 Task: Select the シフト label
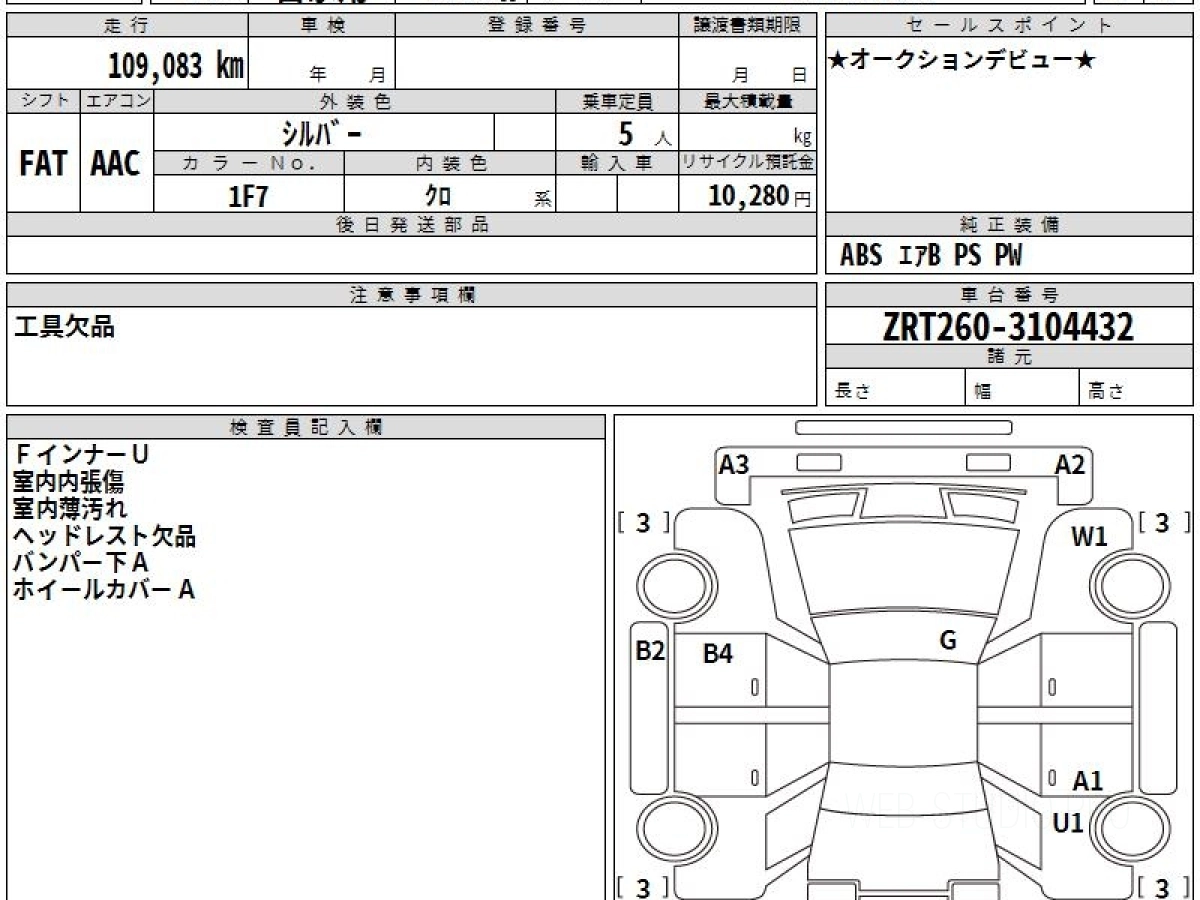click(x=43, y=101)
